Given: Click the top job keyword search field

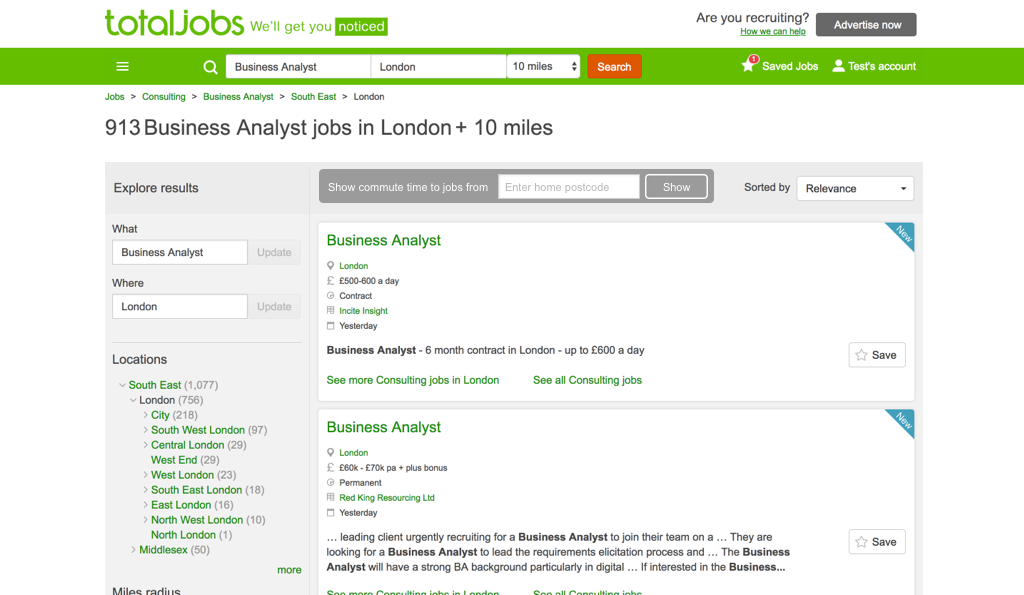Looking at the screenshot, I should pyautogui.click(x=298, y=67).
